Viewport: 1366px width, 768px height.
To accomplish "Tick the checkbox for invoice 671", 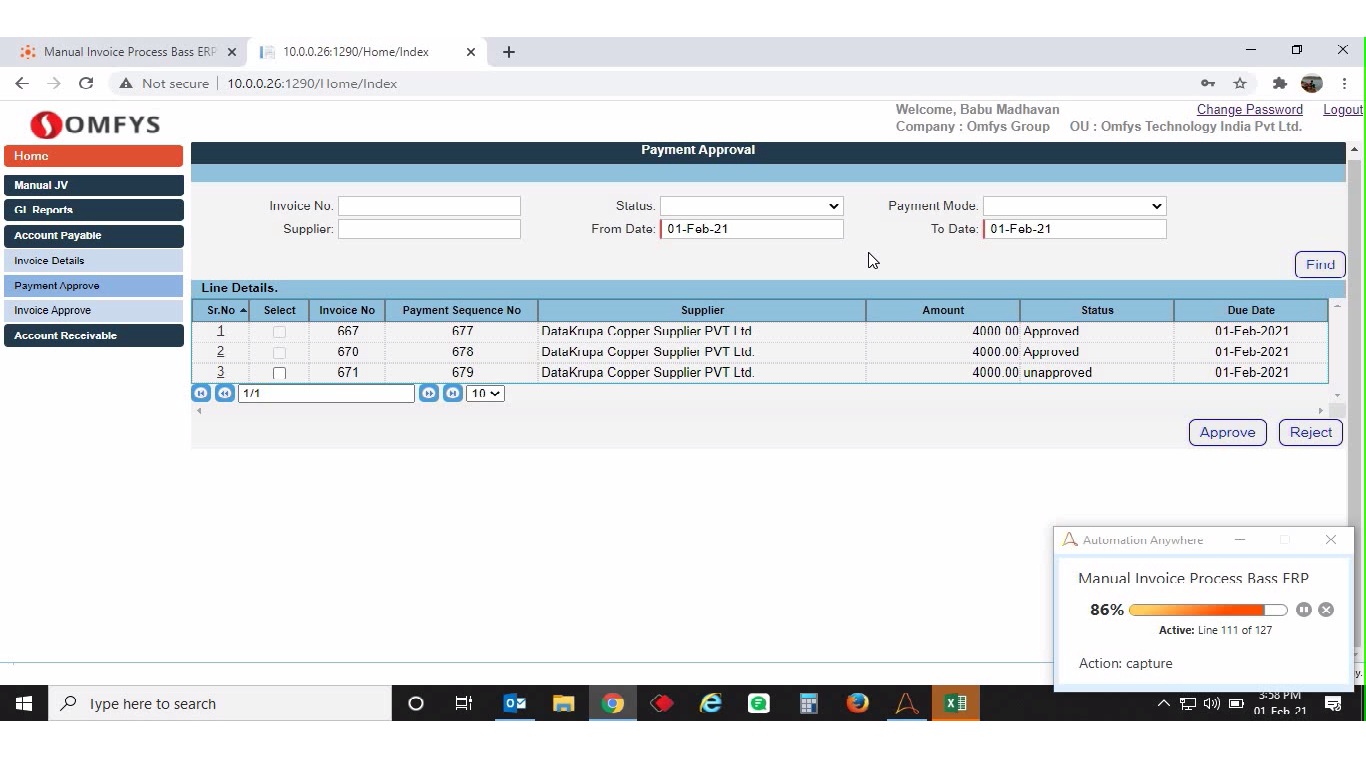I will (279, 373).
